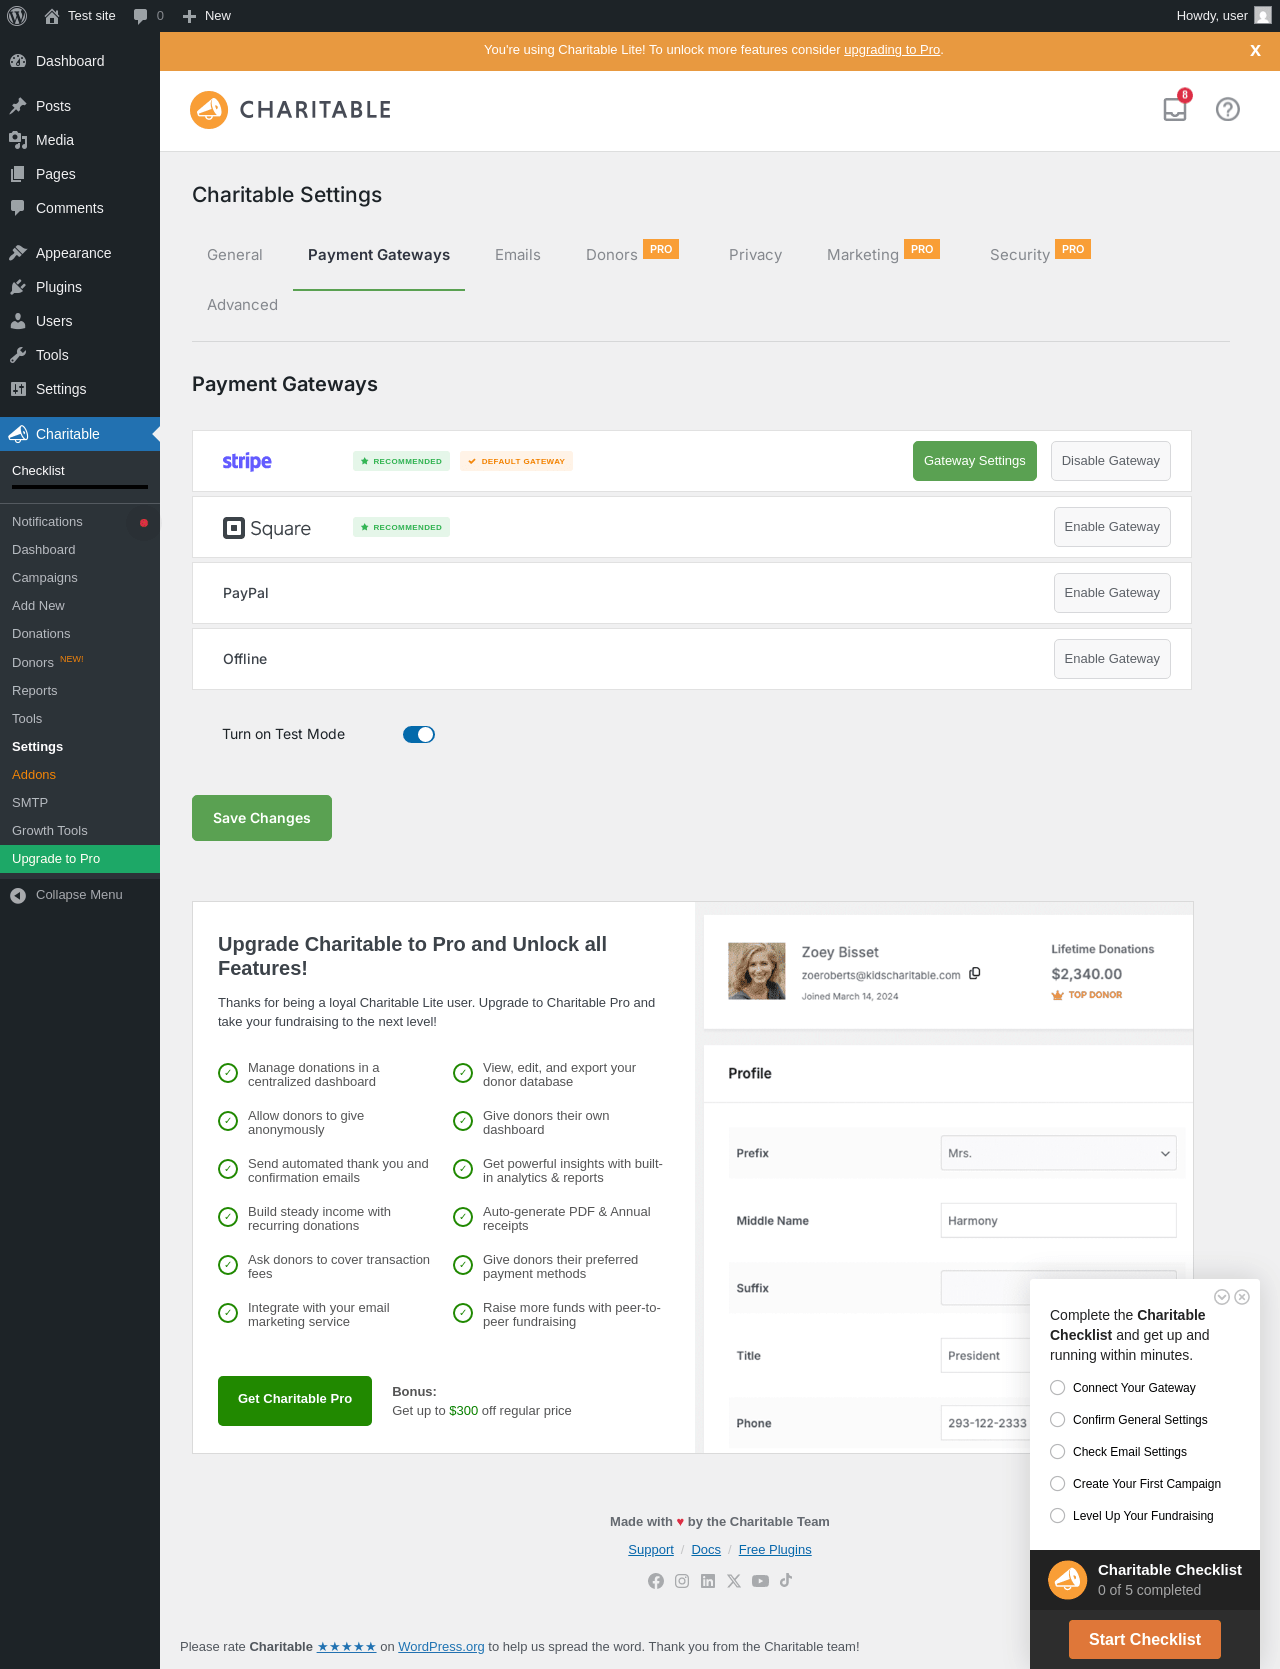
Task: Open Media in the sidebar
Action: click(80, 140)
